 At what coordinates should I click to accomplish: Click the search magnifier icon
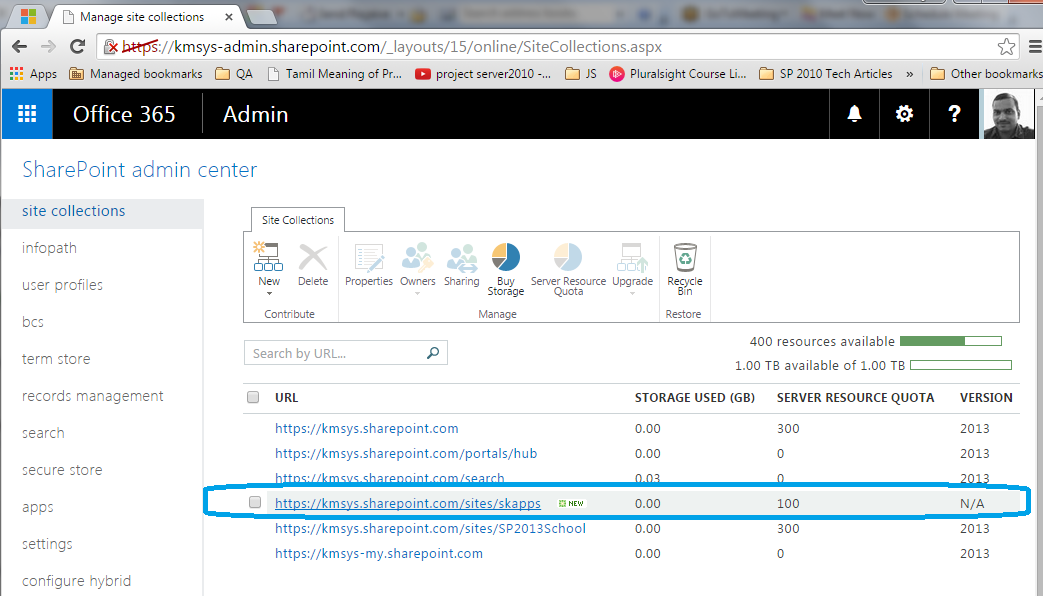[432, 353]
